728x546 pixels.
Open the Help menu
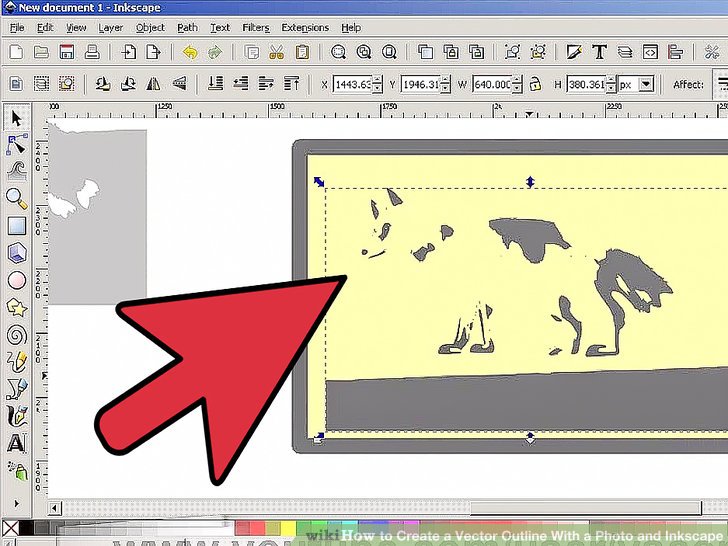[x=351, y=27]
